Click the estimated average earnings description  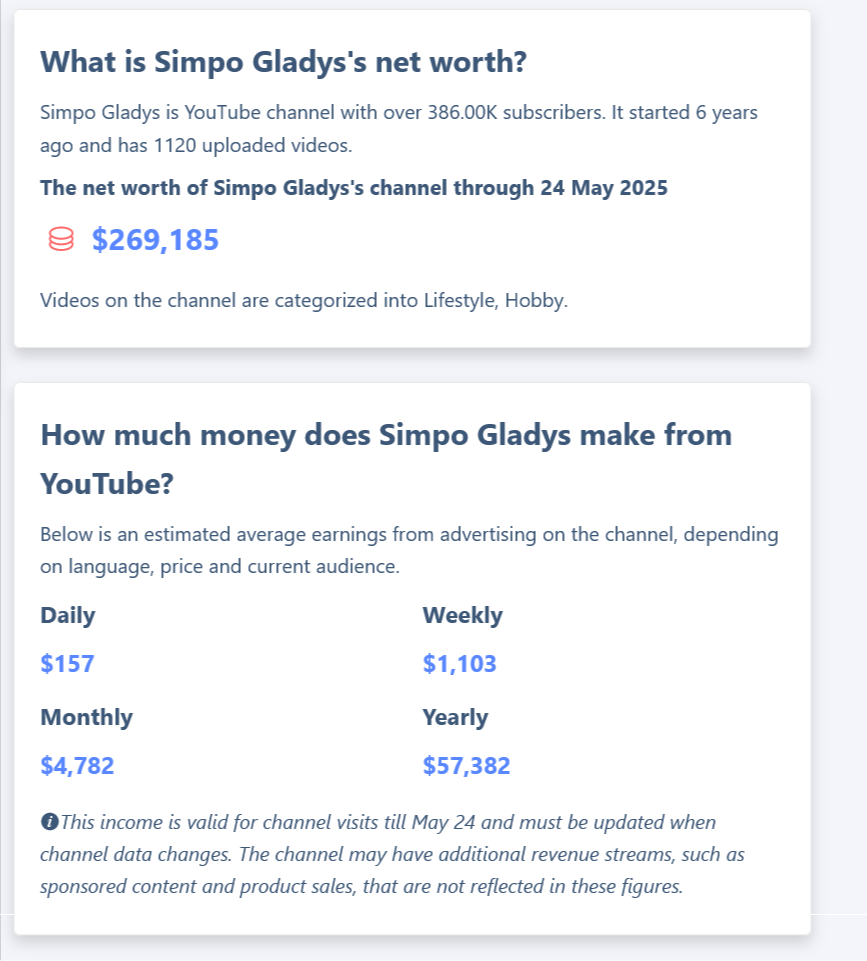[x=409, y=535]
